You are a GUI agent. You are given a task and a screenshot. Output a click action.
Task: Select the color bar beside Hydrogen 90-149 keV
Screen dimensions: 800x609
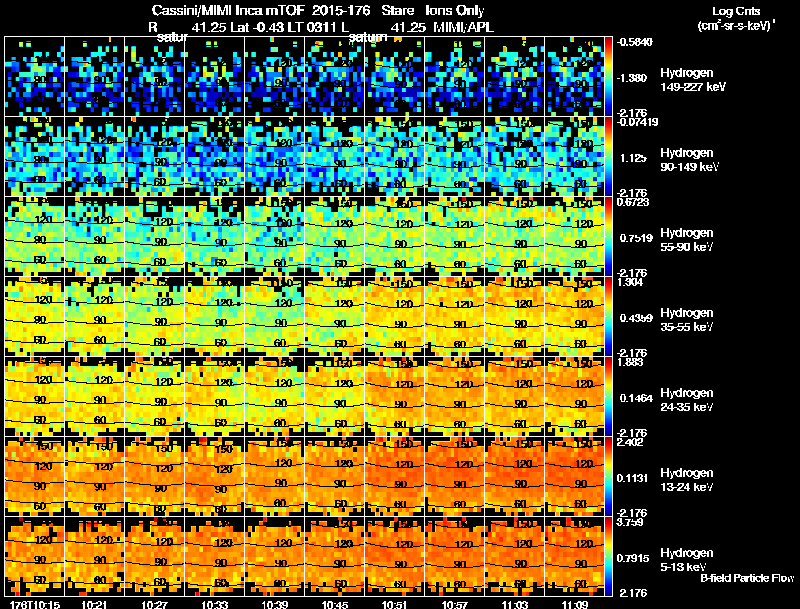coord(608,157)
